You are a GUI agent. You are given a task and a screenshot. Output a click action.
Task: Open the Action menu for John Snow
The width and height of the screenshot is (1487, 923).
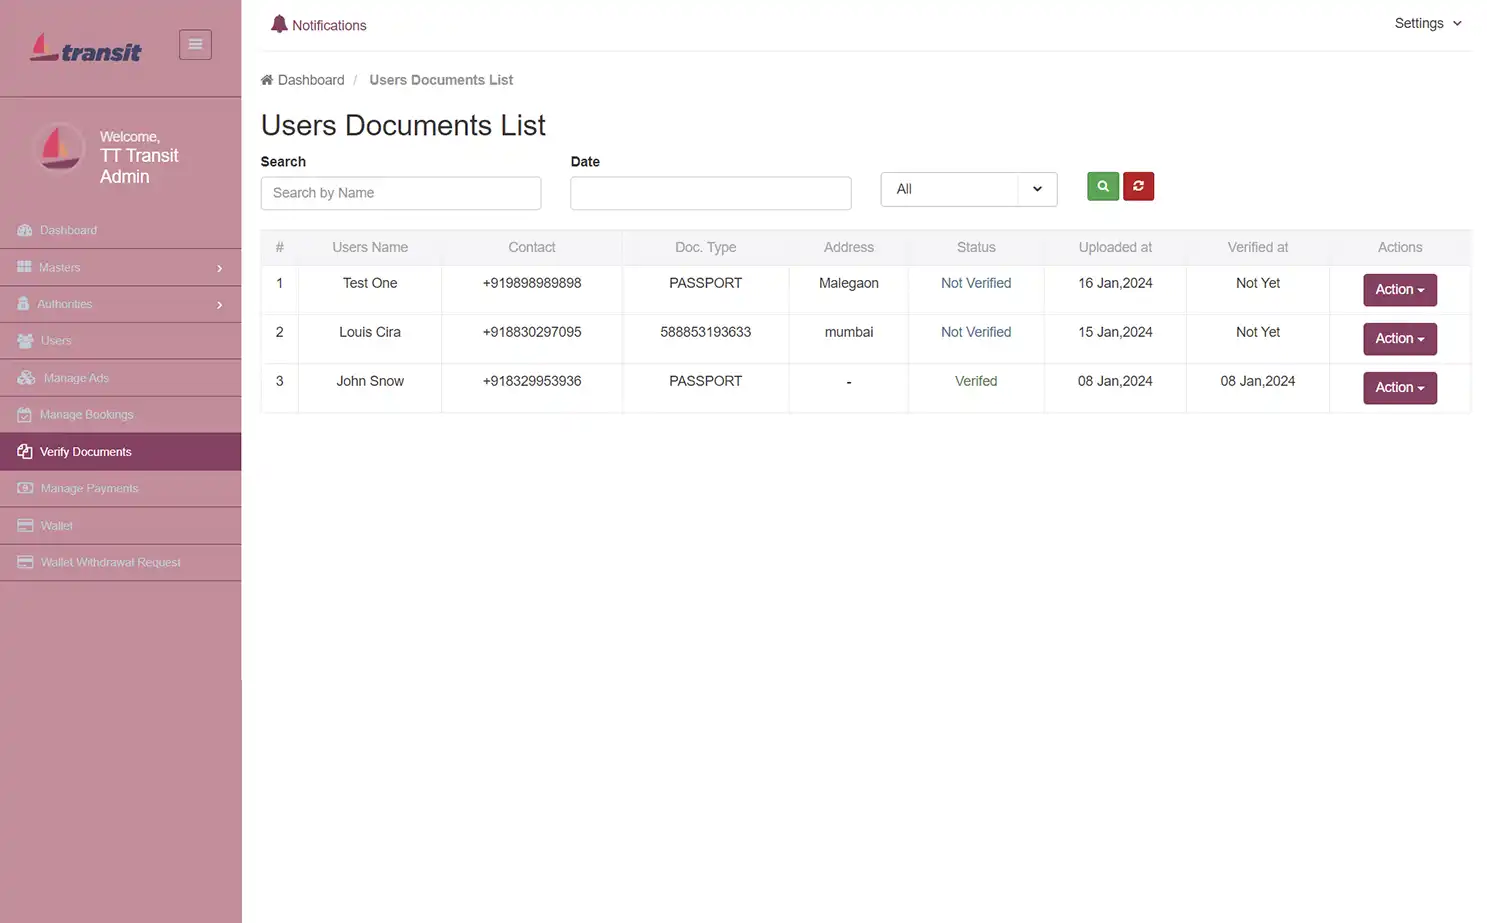tap(1399, 387)
